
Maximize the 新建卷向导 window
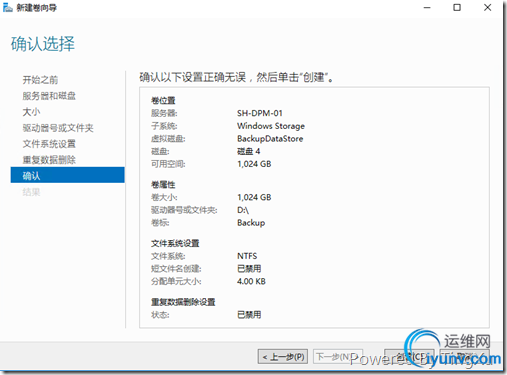[x=457, y=7]
